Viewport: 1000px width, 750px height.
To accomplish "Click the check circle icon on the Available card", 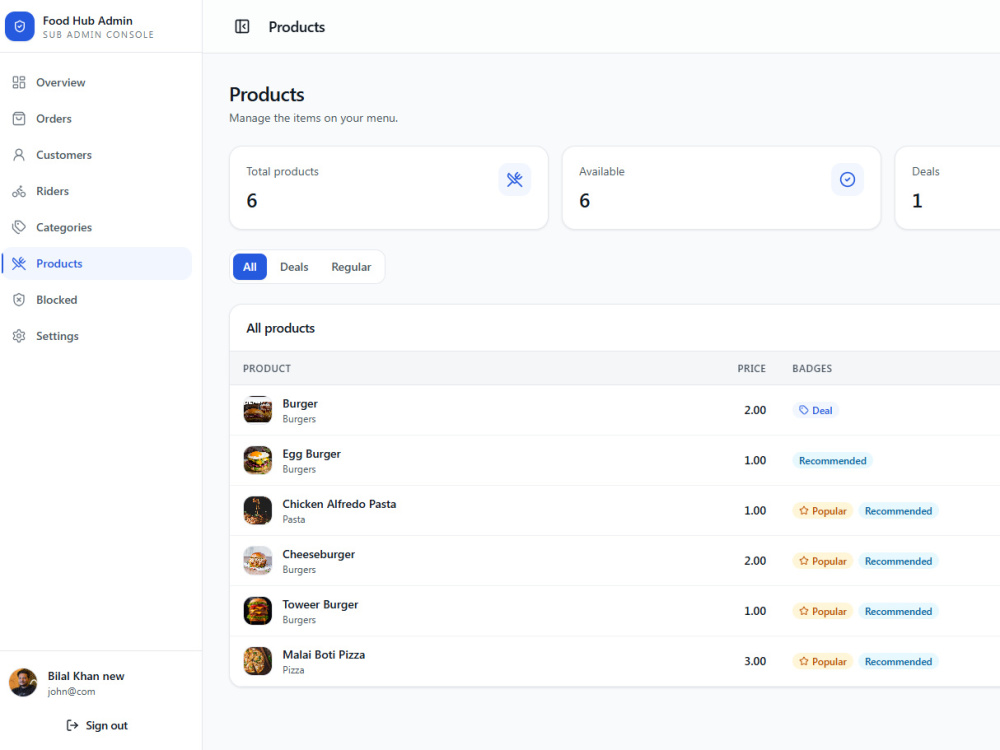I will pyautogui.click(x=848, y=180).
